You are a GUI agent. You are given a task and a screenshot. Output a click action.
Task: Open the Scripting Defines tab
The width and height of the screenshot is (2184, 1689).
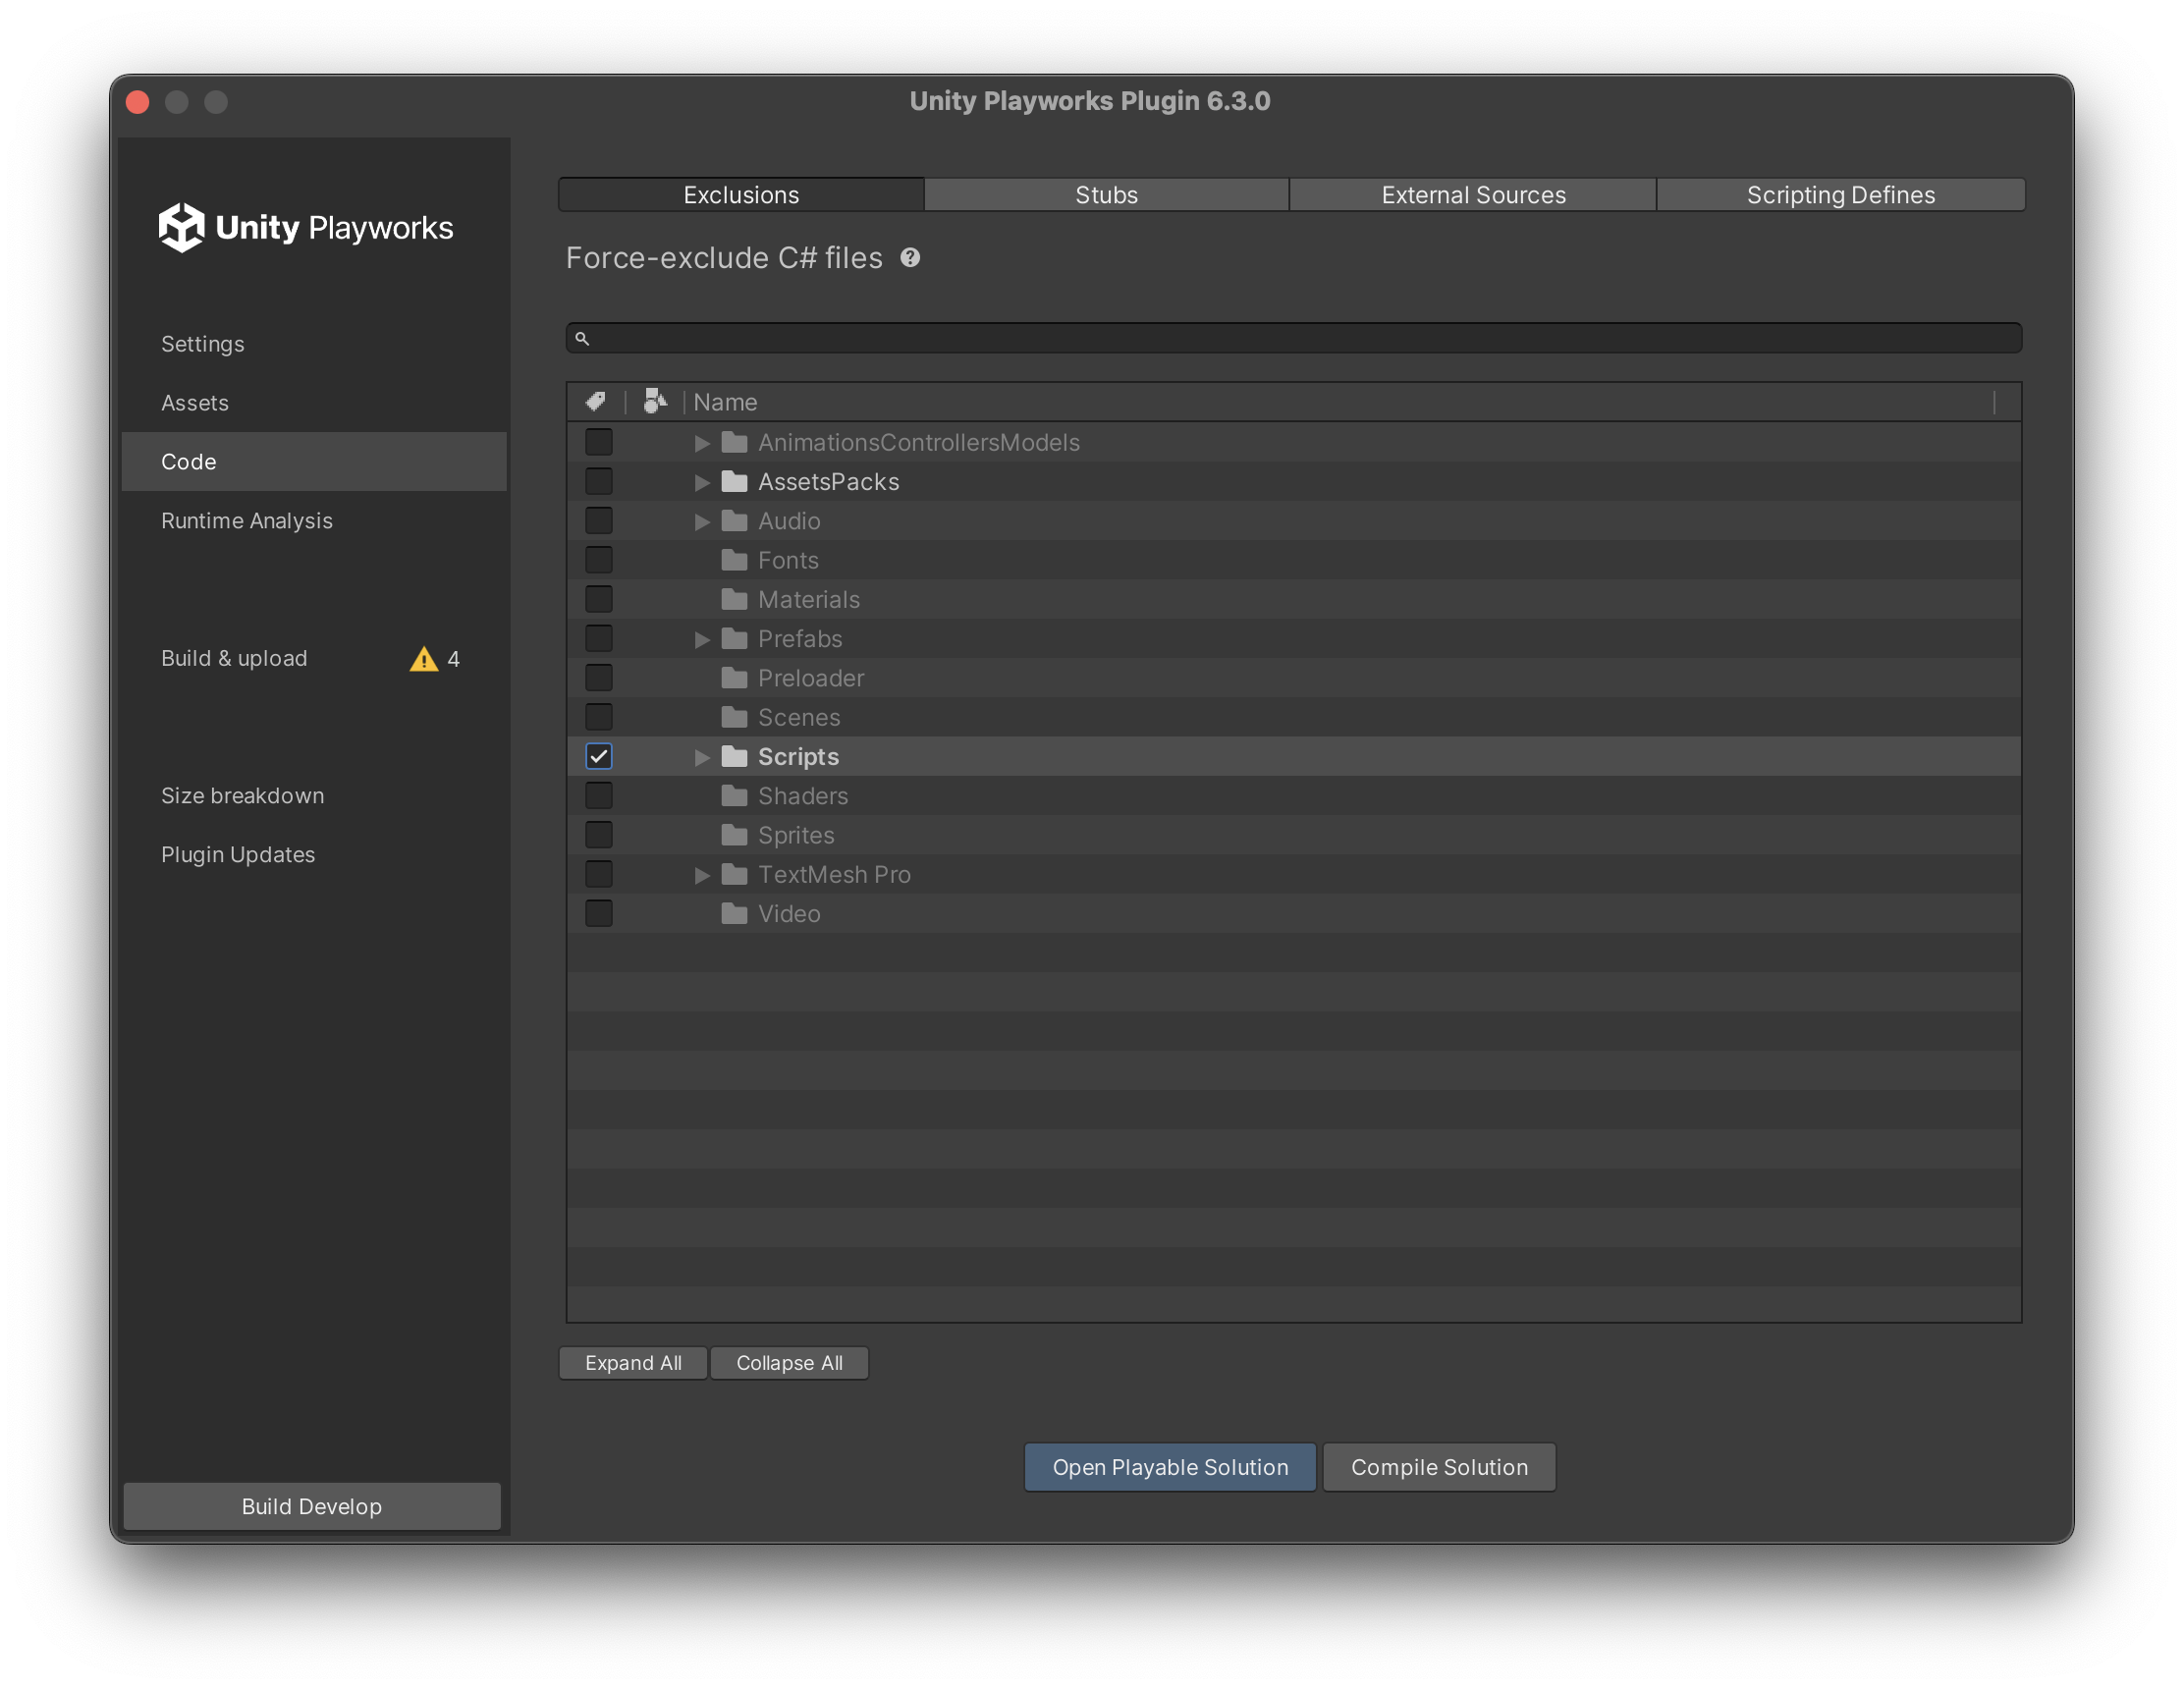click(x=1840, y=195)
